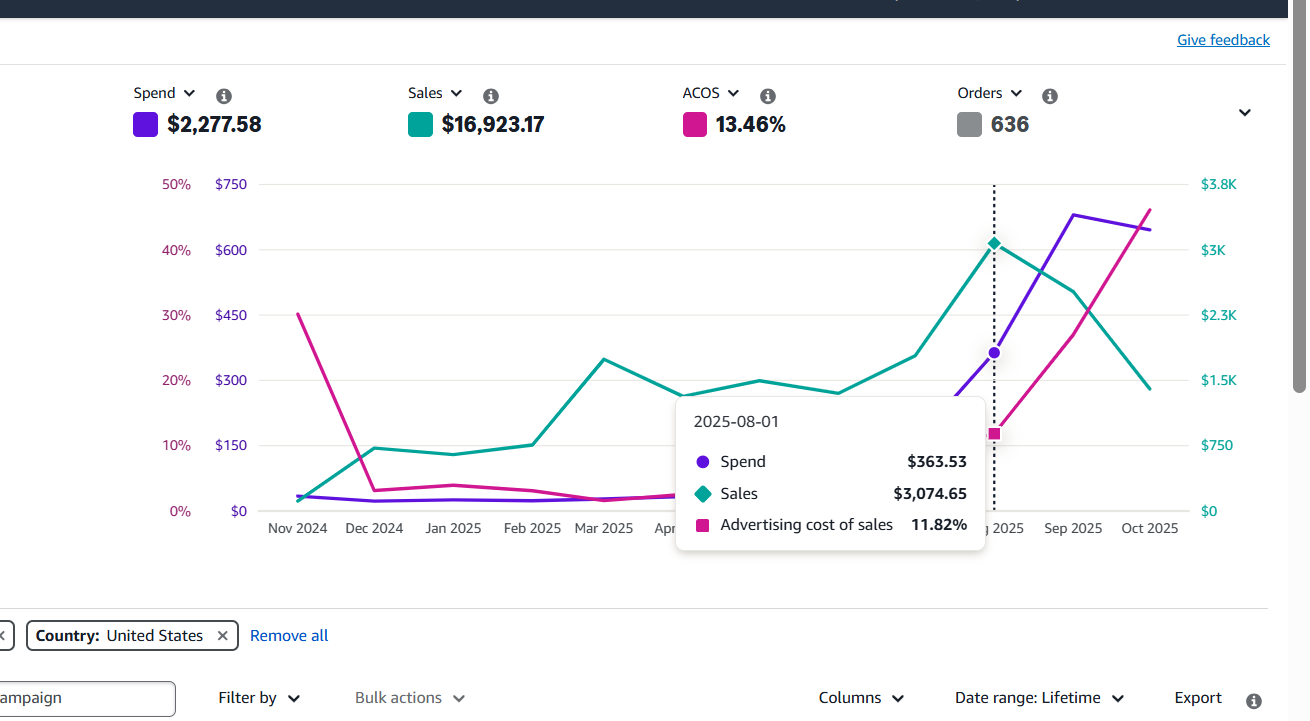
Task: Click the Remove all filters link
Action: coord(289,636)
